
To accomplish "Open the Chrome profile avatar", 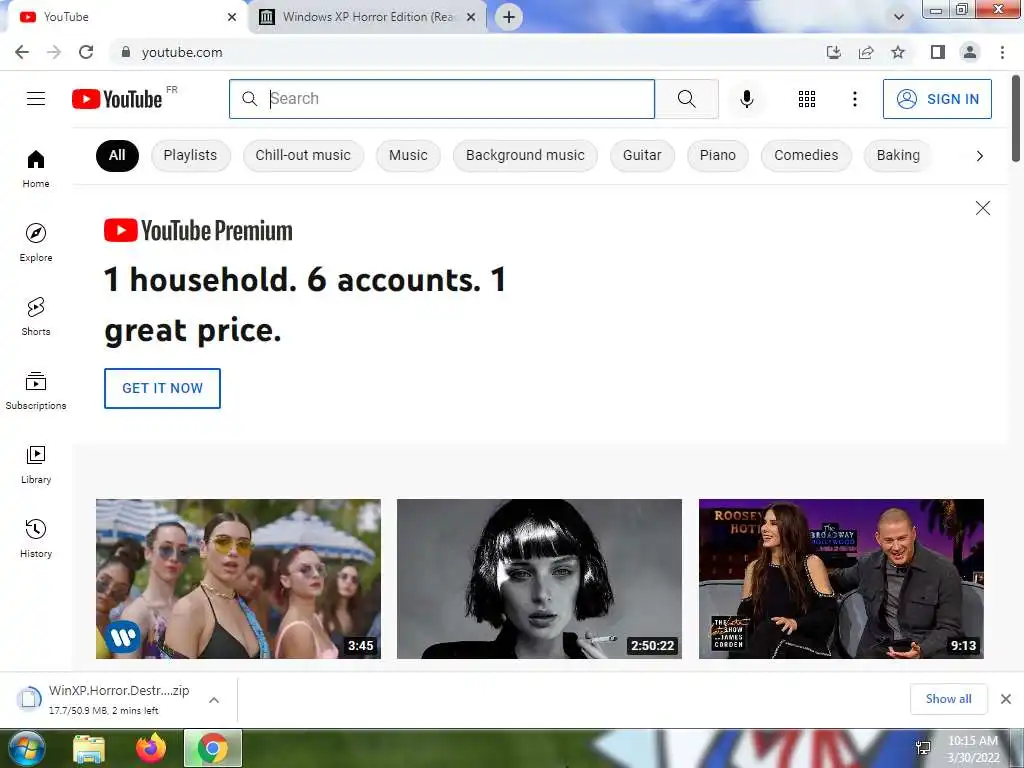I will pyautogui.click(x=970, y=52).
